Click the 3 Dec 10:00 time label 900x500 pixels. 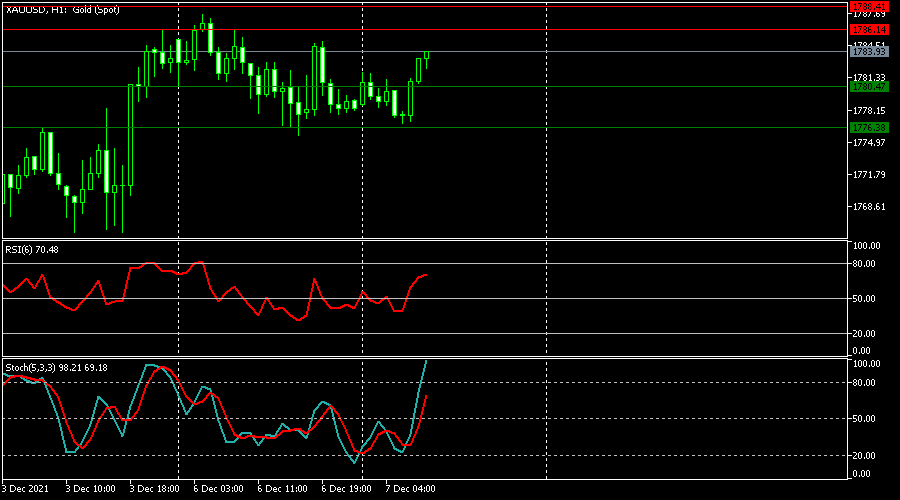(90, 489)
